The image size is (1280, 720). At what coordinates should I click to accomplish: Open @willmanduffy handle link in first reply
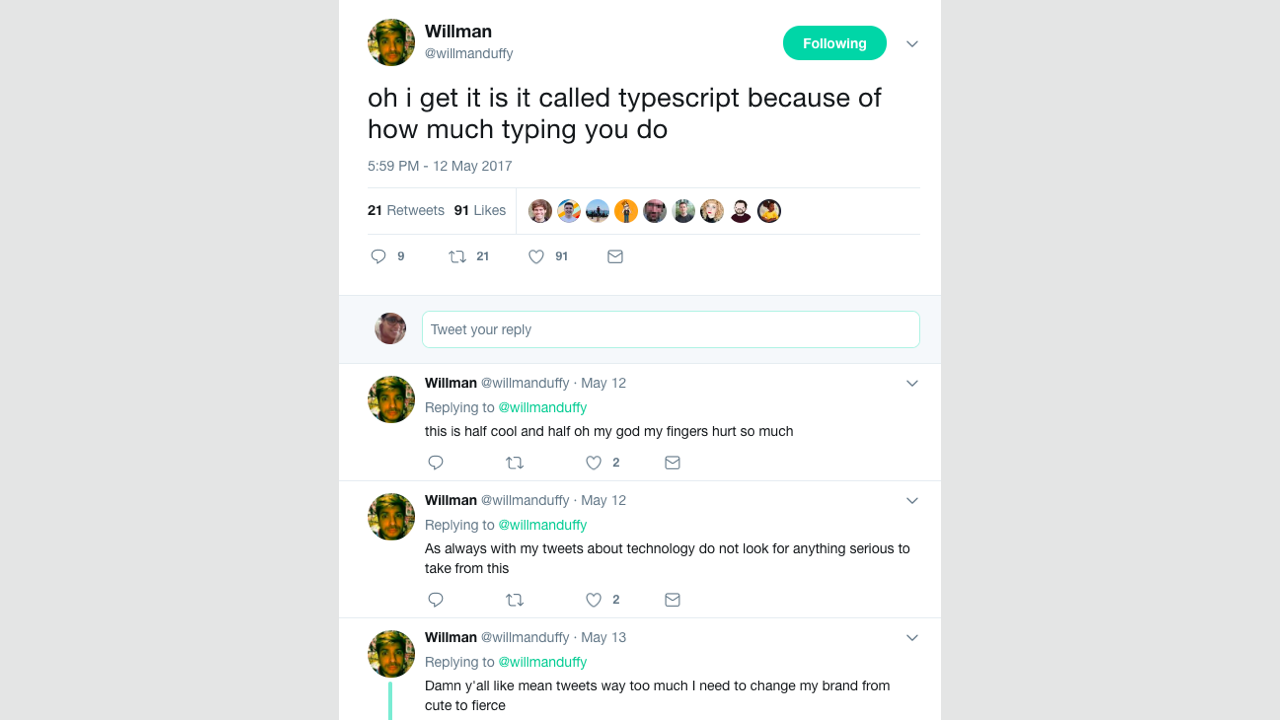point(542,407)
